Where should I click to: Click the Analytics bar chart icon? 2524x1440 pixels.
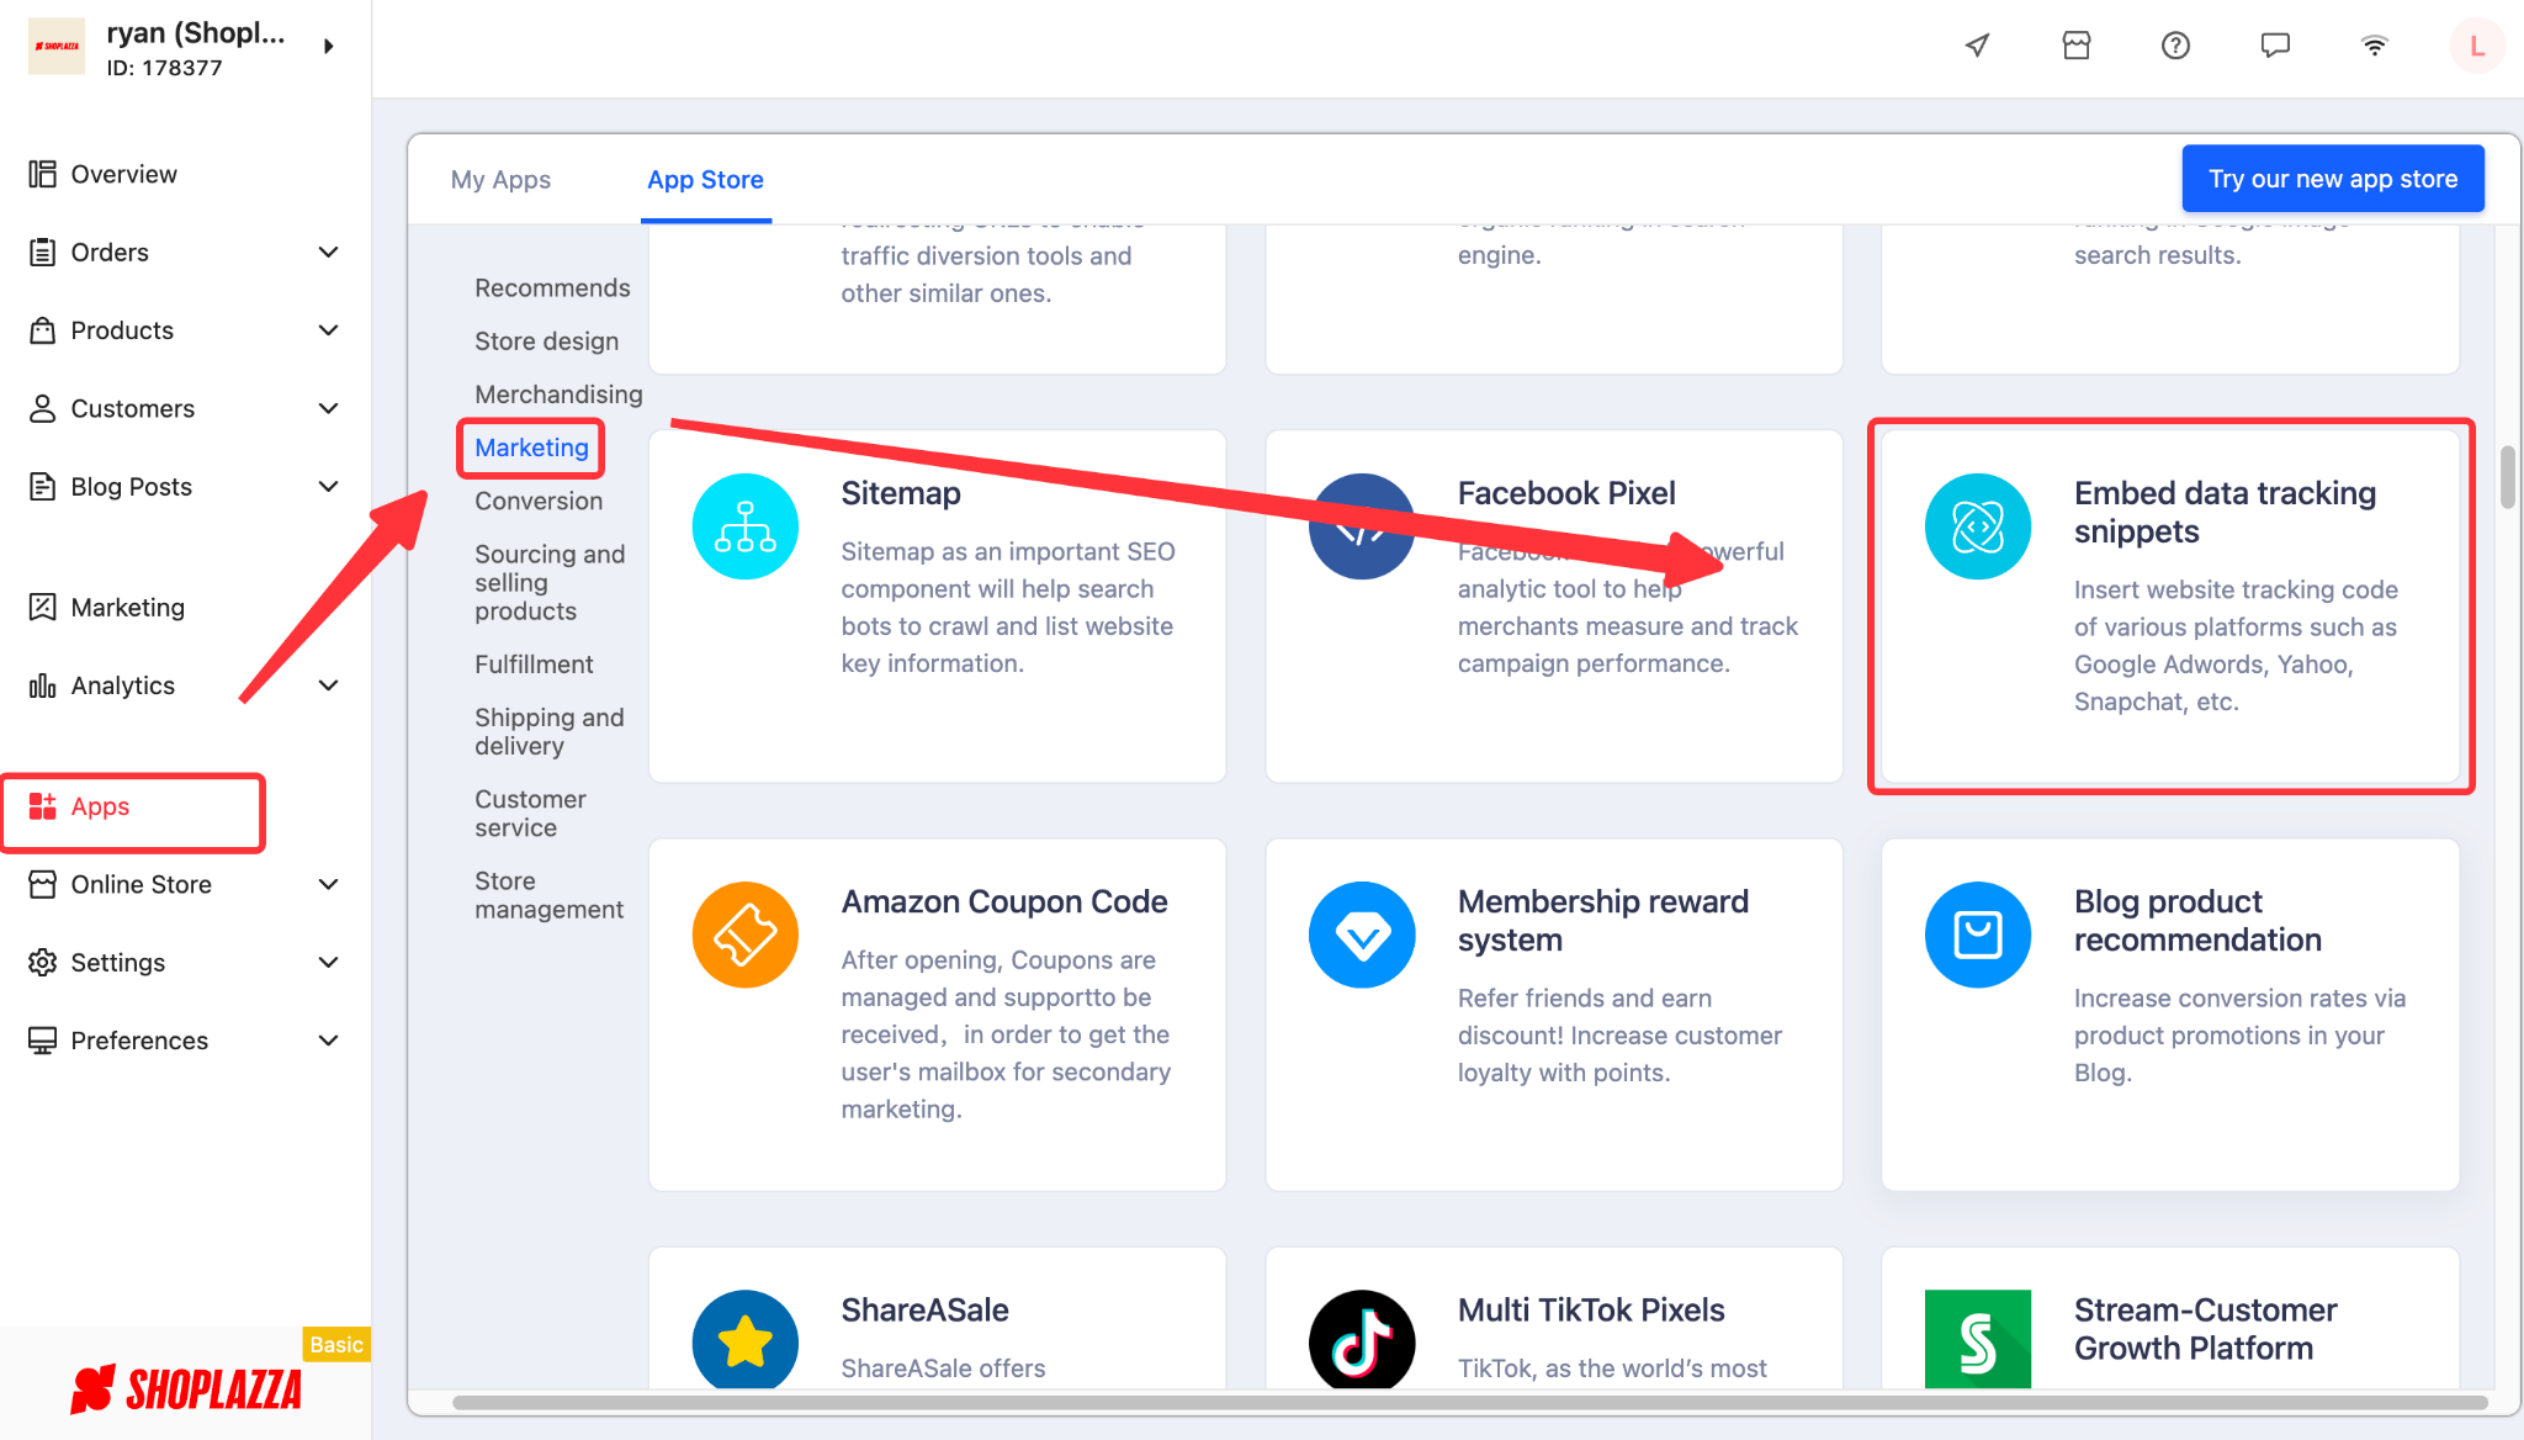coord(42,685)
